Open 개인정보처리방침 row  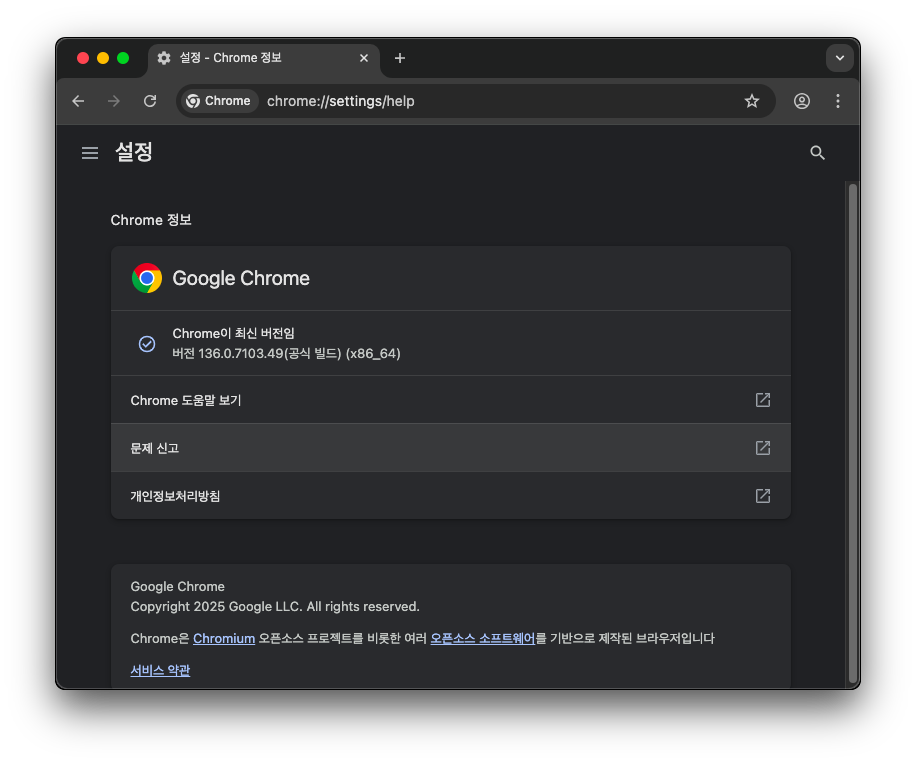click(x=450, y=495)
